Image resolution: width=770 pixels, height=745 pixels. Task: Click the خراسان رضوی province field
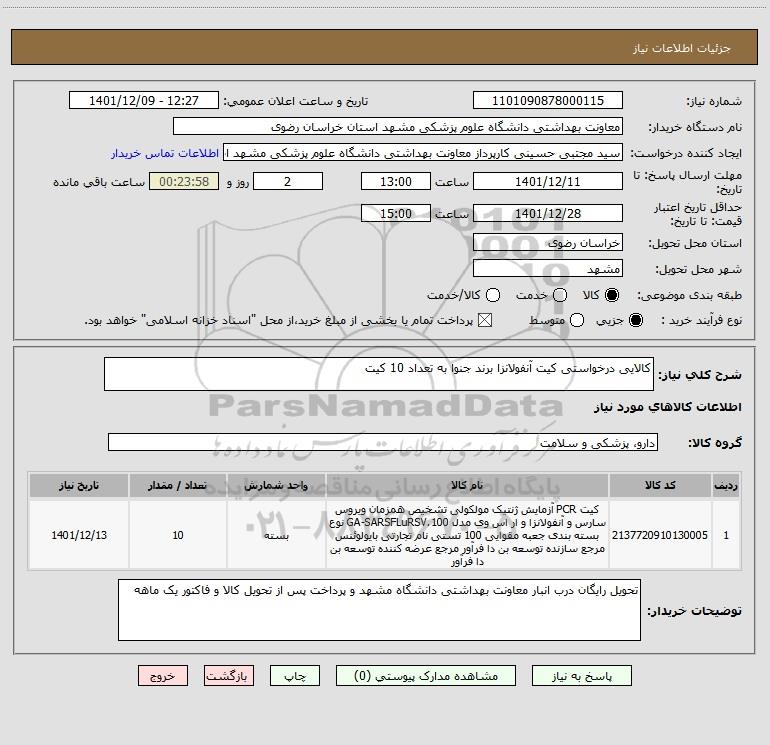click(x=548, y=242)
